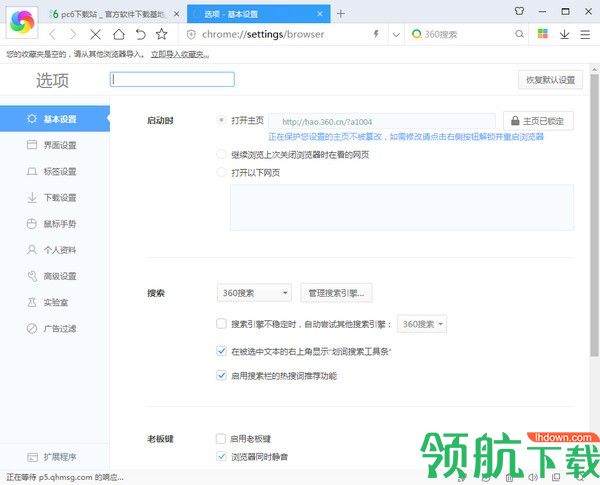Open the downloads arrow icon

coord(564,34)
